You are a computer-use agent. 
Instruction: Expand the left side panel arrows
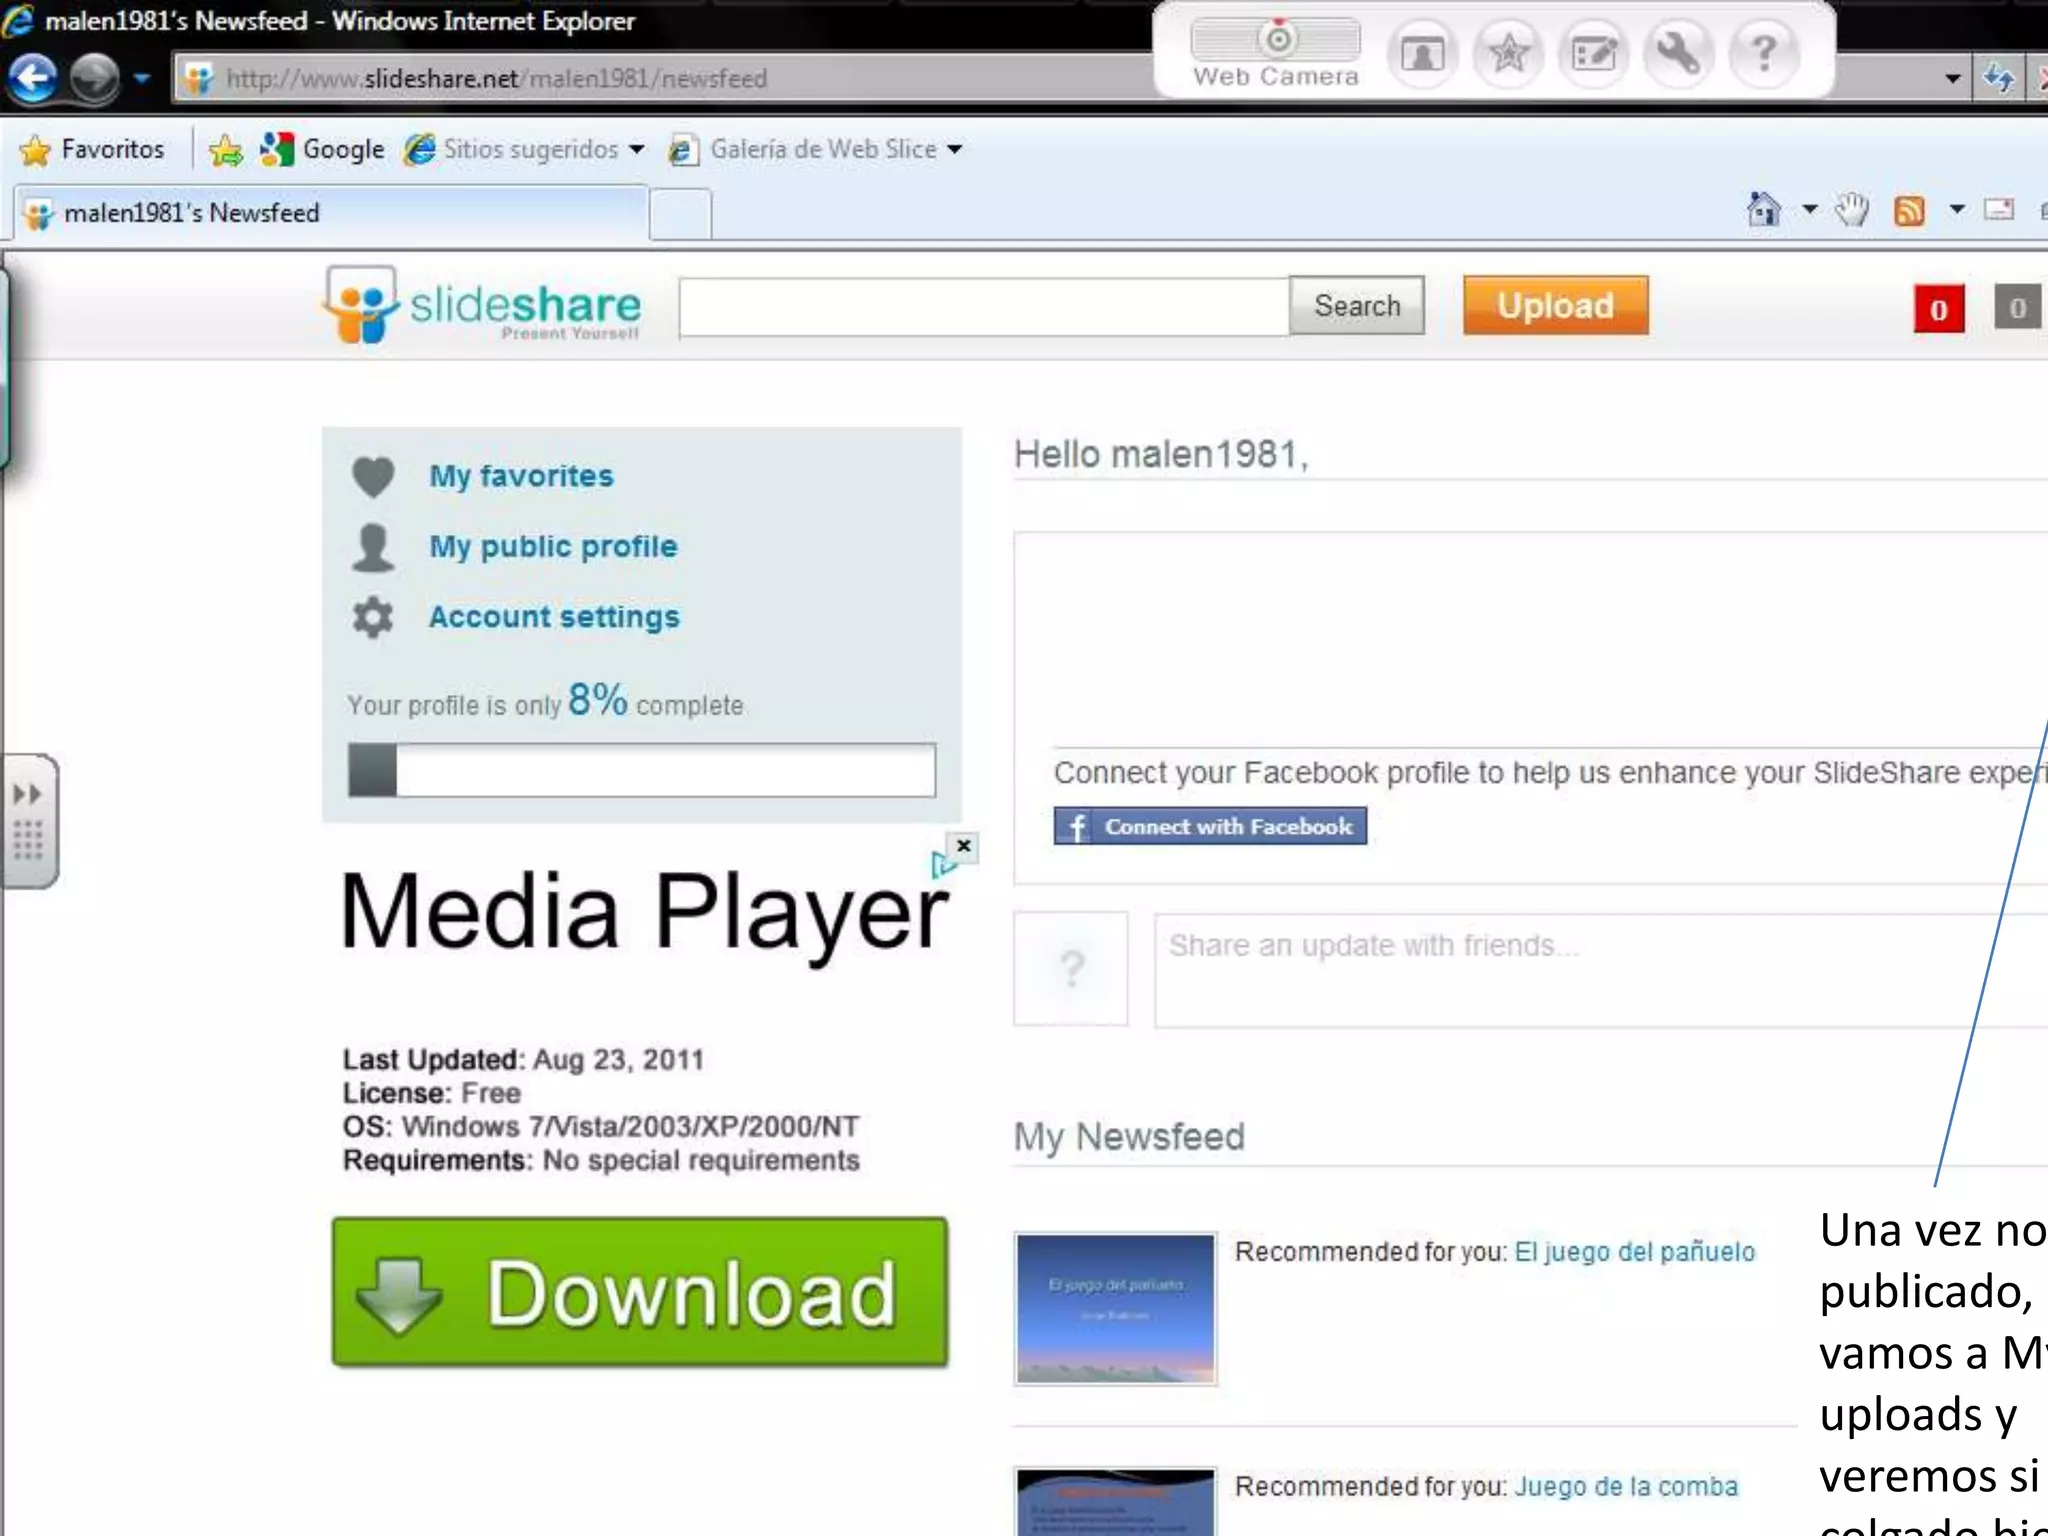click(27, 795)
